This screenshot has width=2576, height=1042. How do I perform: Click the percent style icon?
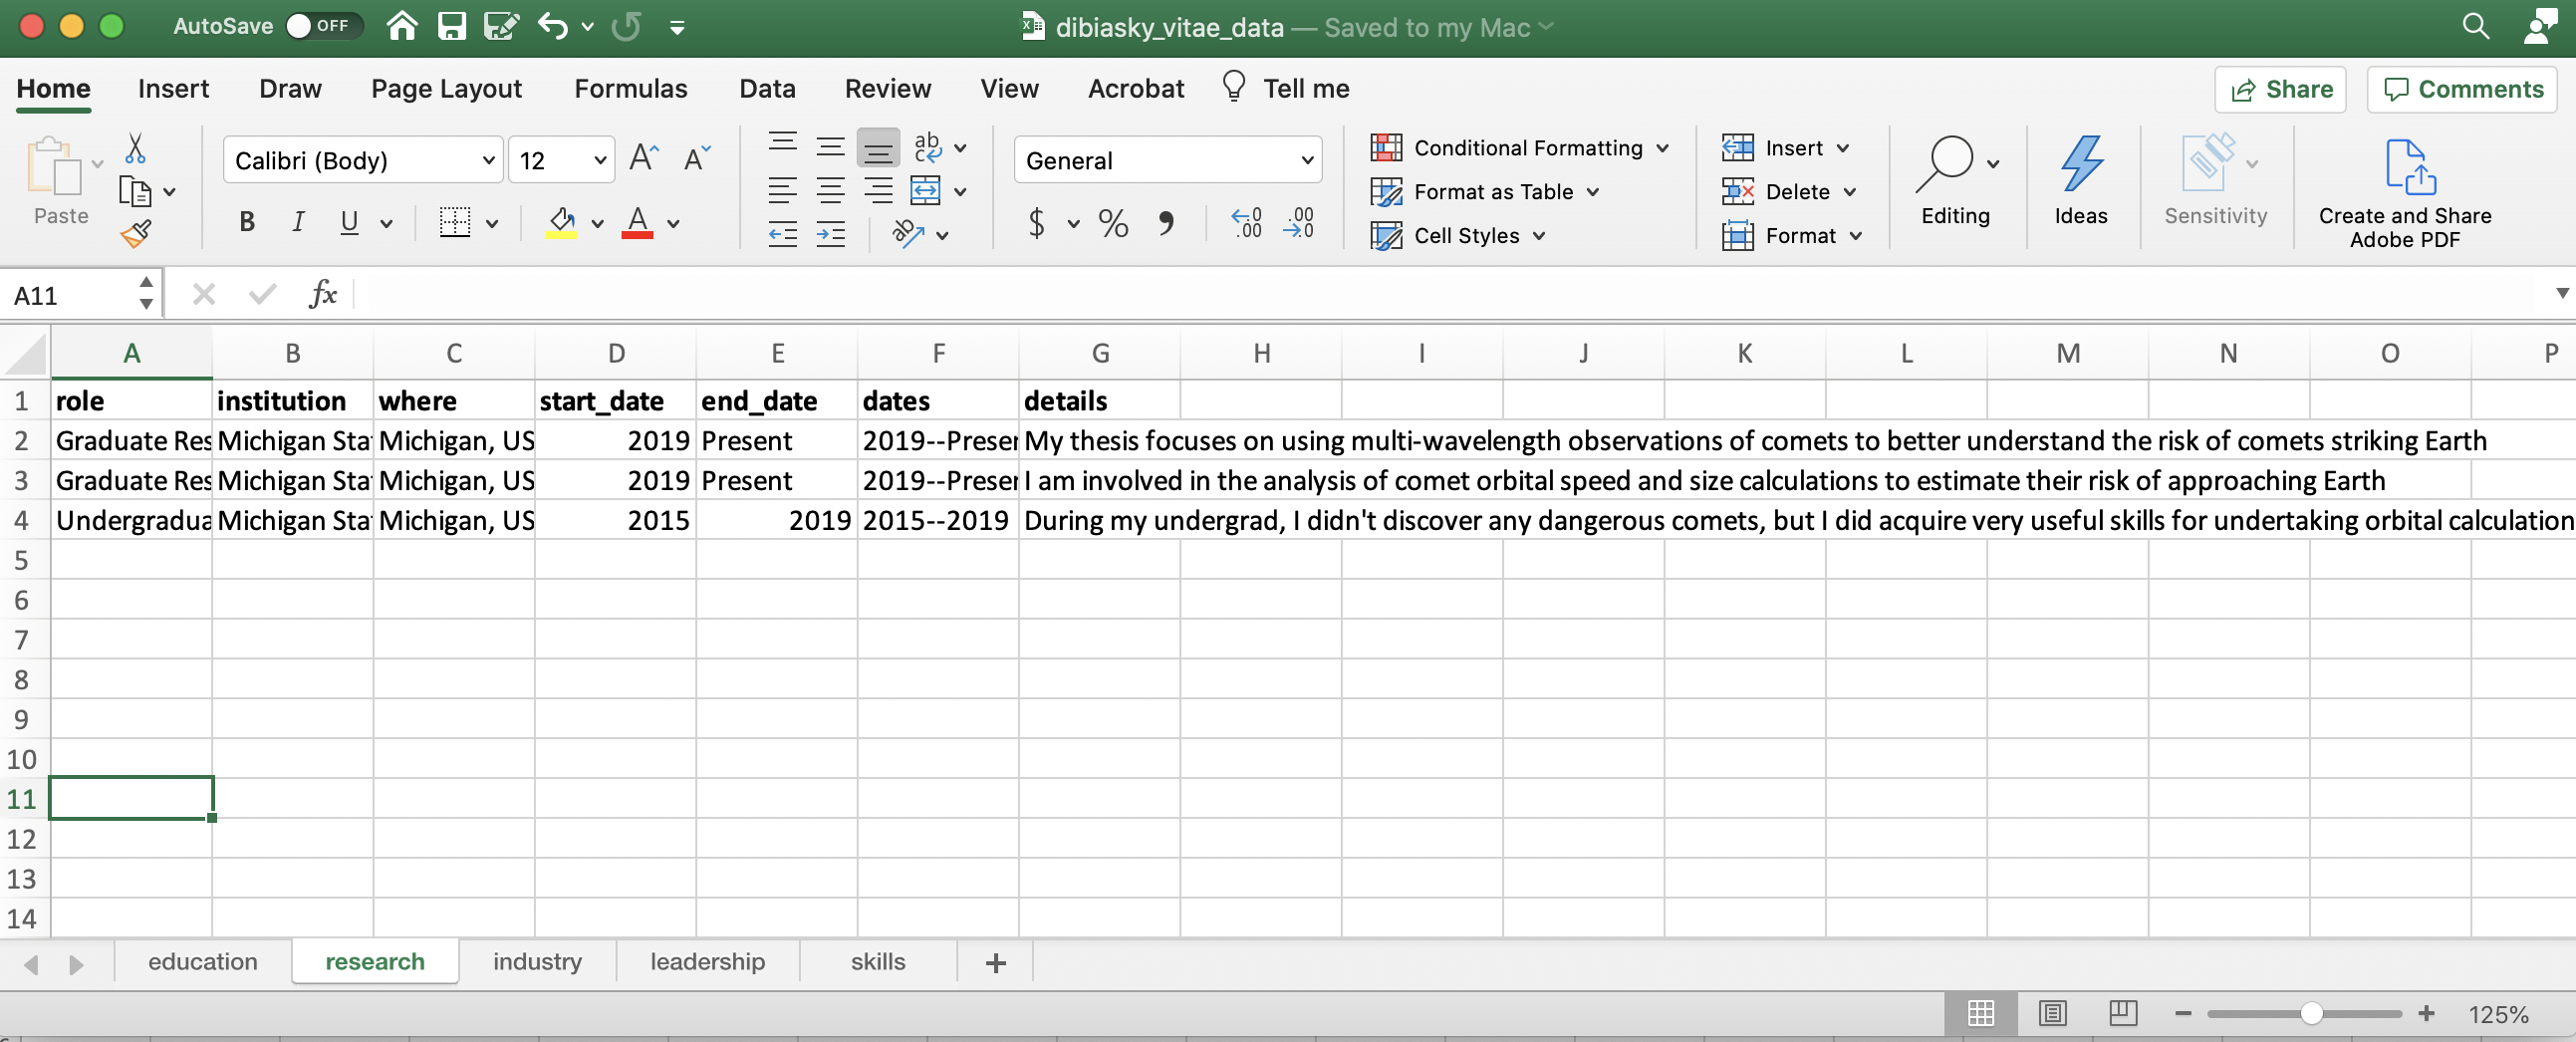tap(1112, 223)
